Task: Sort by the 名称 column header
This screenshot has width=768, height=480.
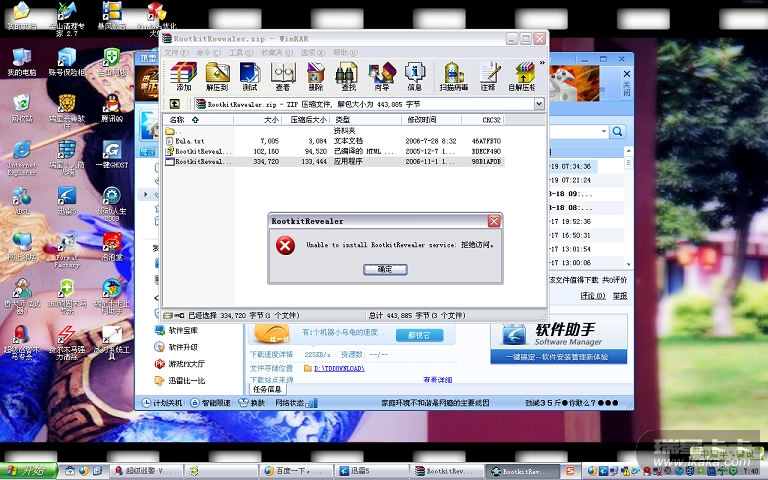Action: click(x=198, y=120)
